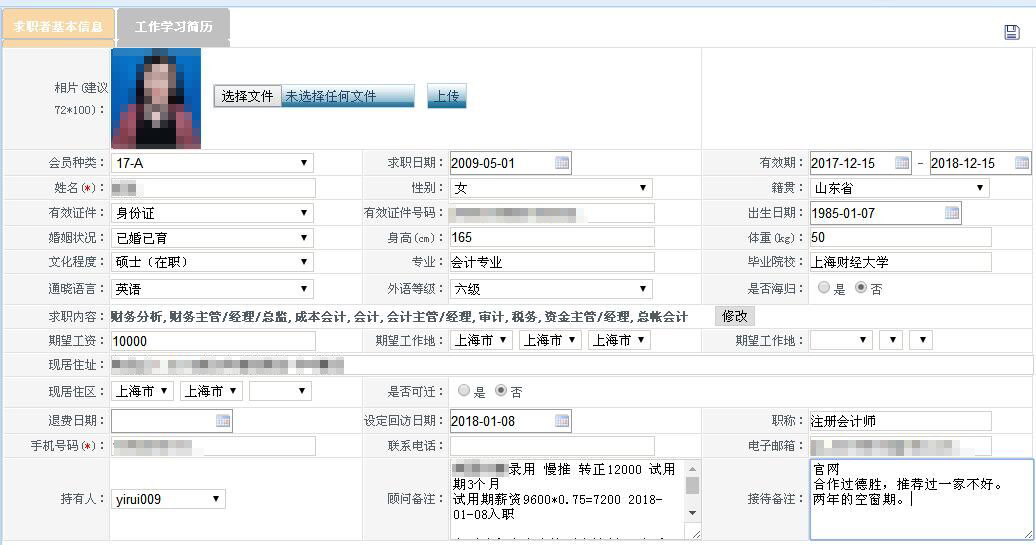Open the 有效证件 dropdown
Image resolution: width=1036 pixels, height=545 pixels.
coord(211,213)
